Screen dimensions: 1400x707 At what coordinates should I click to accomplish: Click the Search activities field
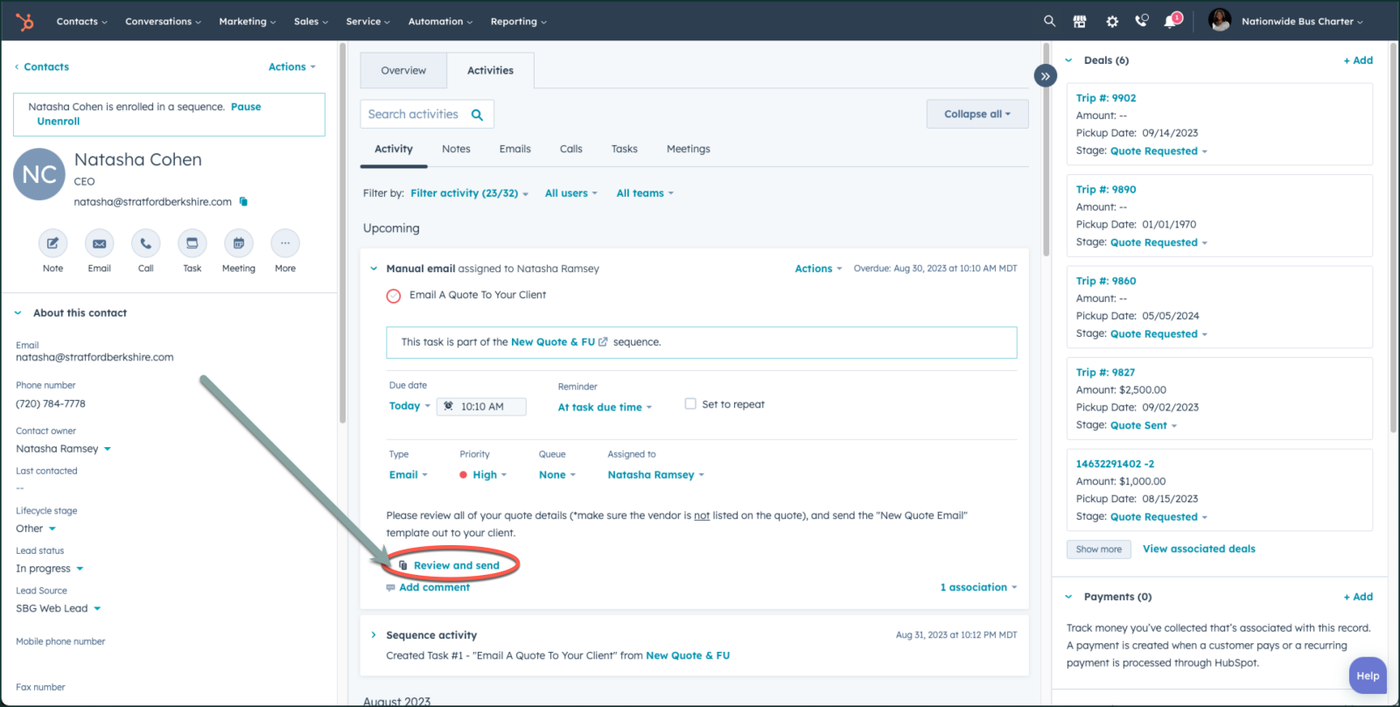pos(414,114)
